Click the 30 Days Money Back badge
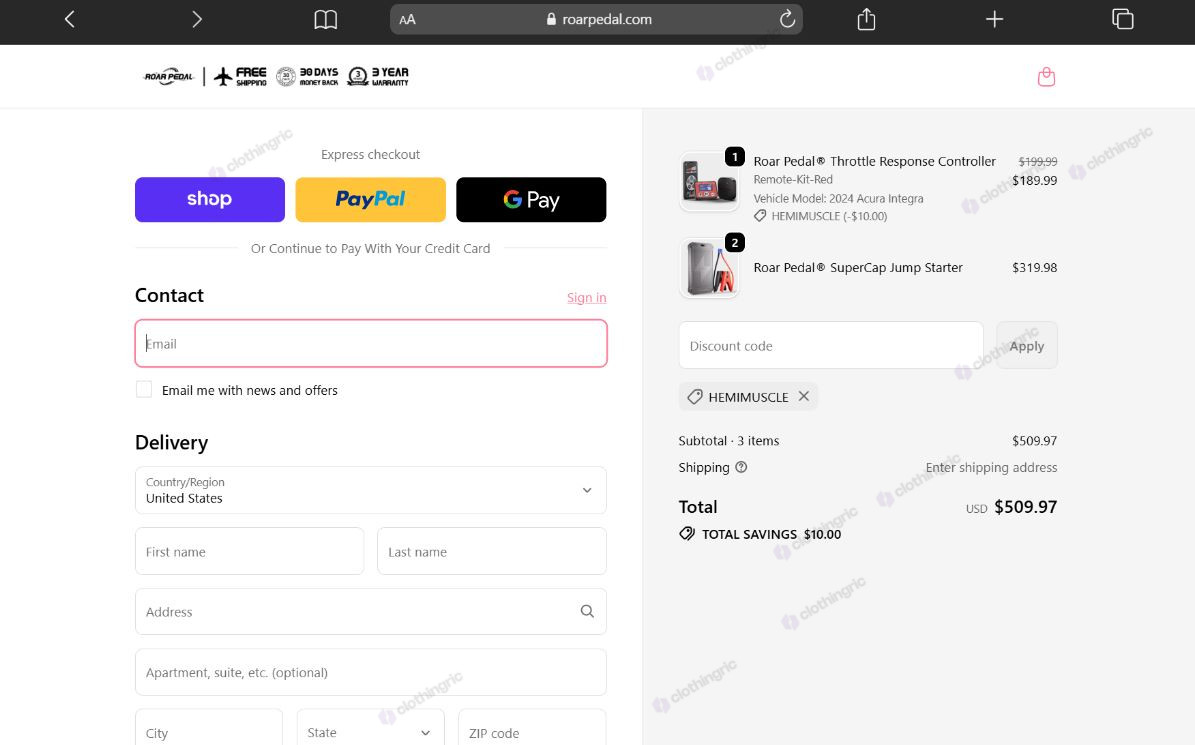Viewport: 1195px width, 745px height. click(307, 76)
